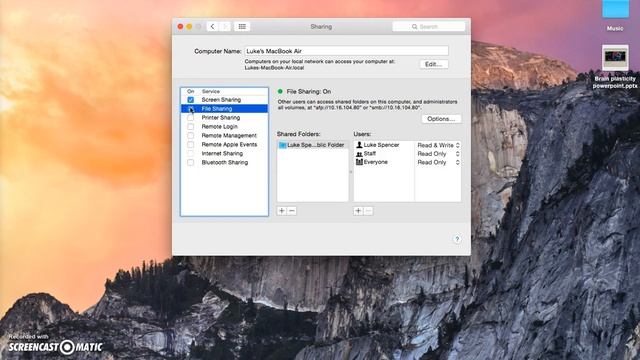640x360 pixels.
Task: Enable Remote Login checkbox
Action: point(191,127)
